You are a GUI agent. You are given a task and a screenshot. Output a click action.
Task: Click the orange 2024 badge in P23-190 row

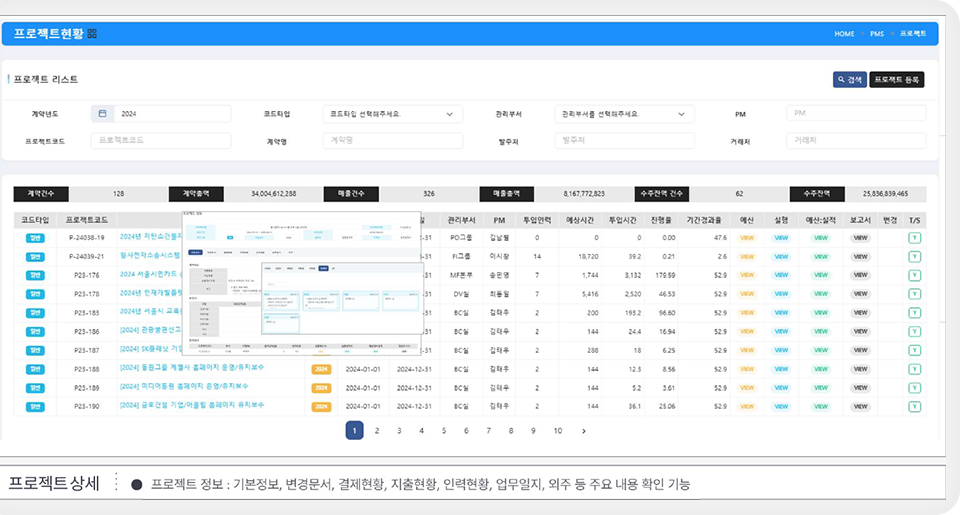pos(321,407)
